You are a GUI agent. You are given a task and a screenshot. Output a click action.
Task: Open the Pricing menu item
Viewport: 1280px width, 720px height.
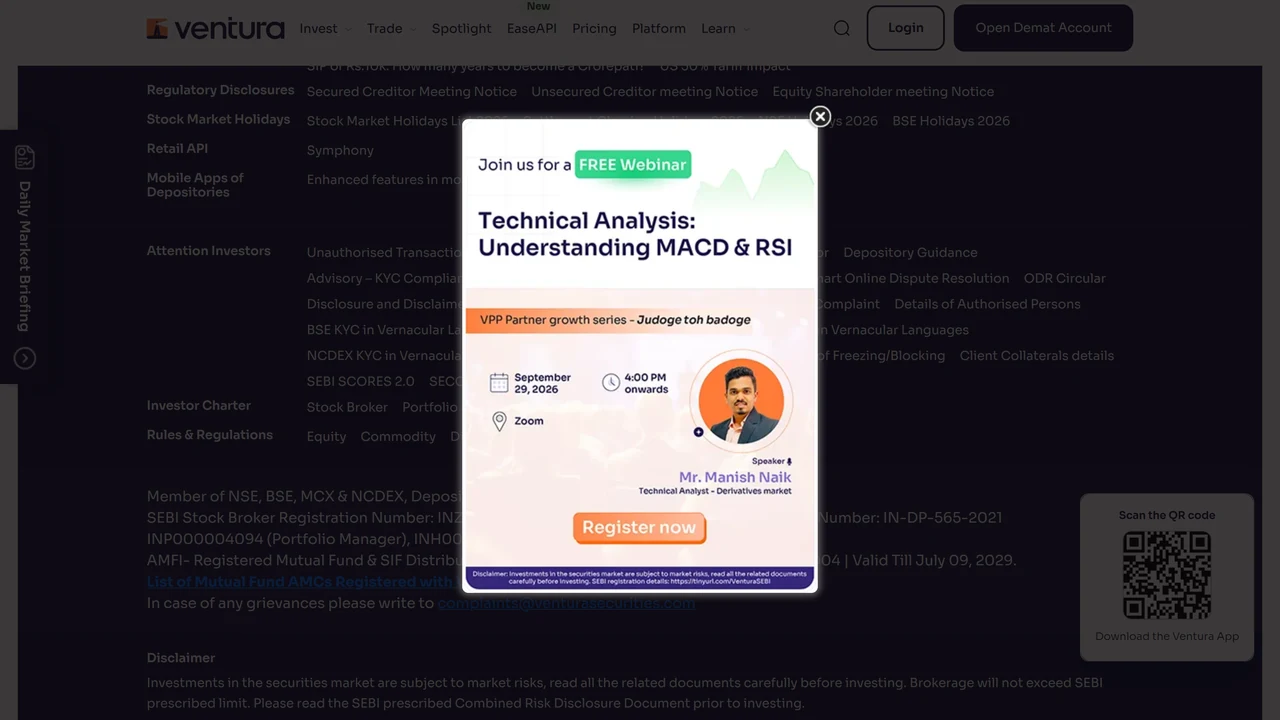point(594,28)
